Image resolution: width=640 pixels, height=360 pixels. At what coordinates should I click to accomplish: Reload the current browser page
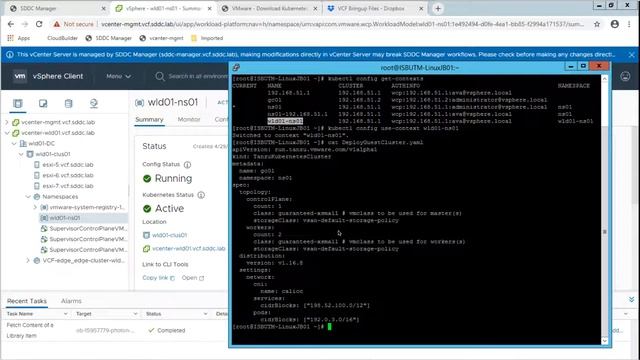pyautogui.click(x=39, y=24)
